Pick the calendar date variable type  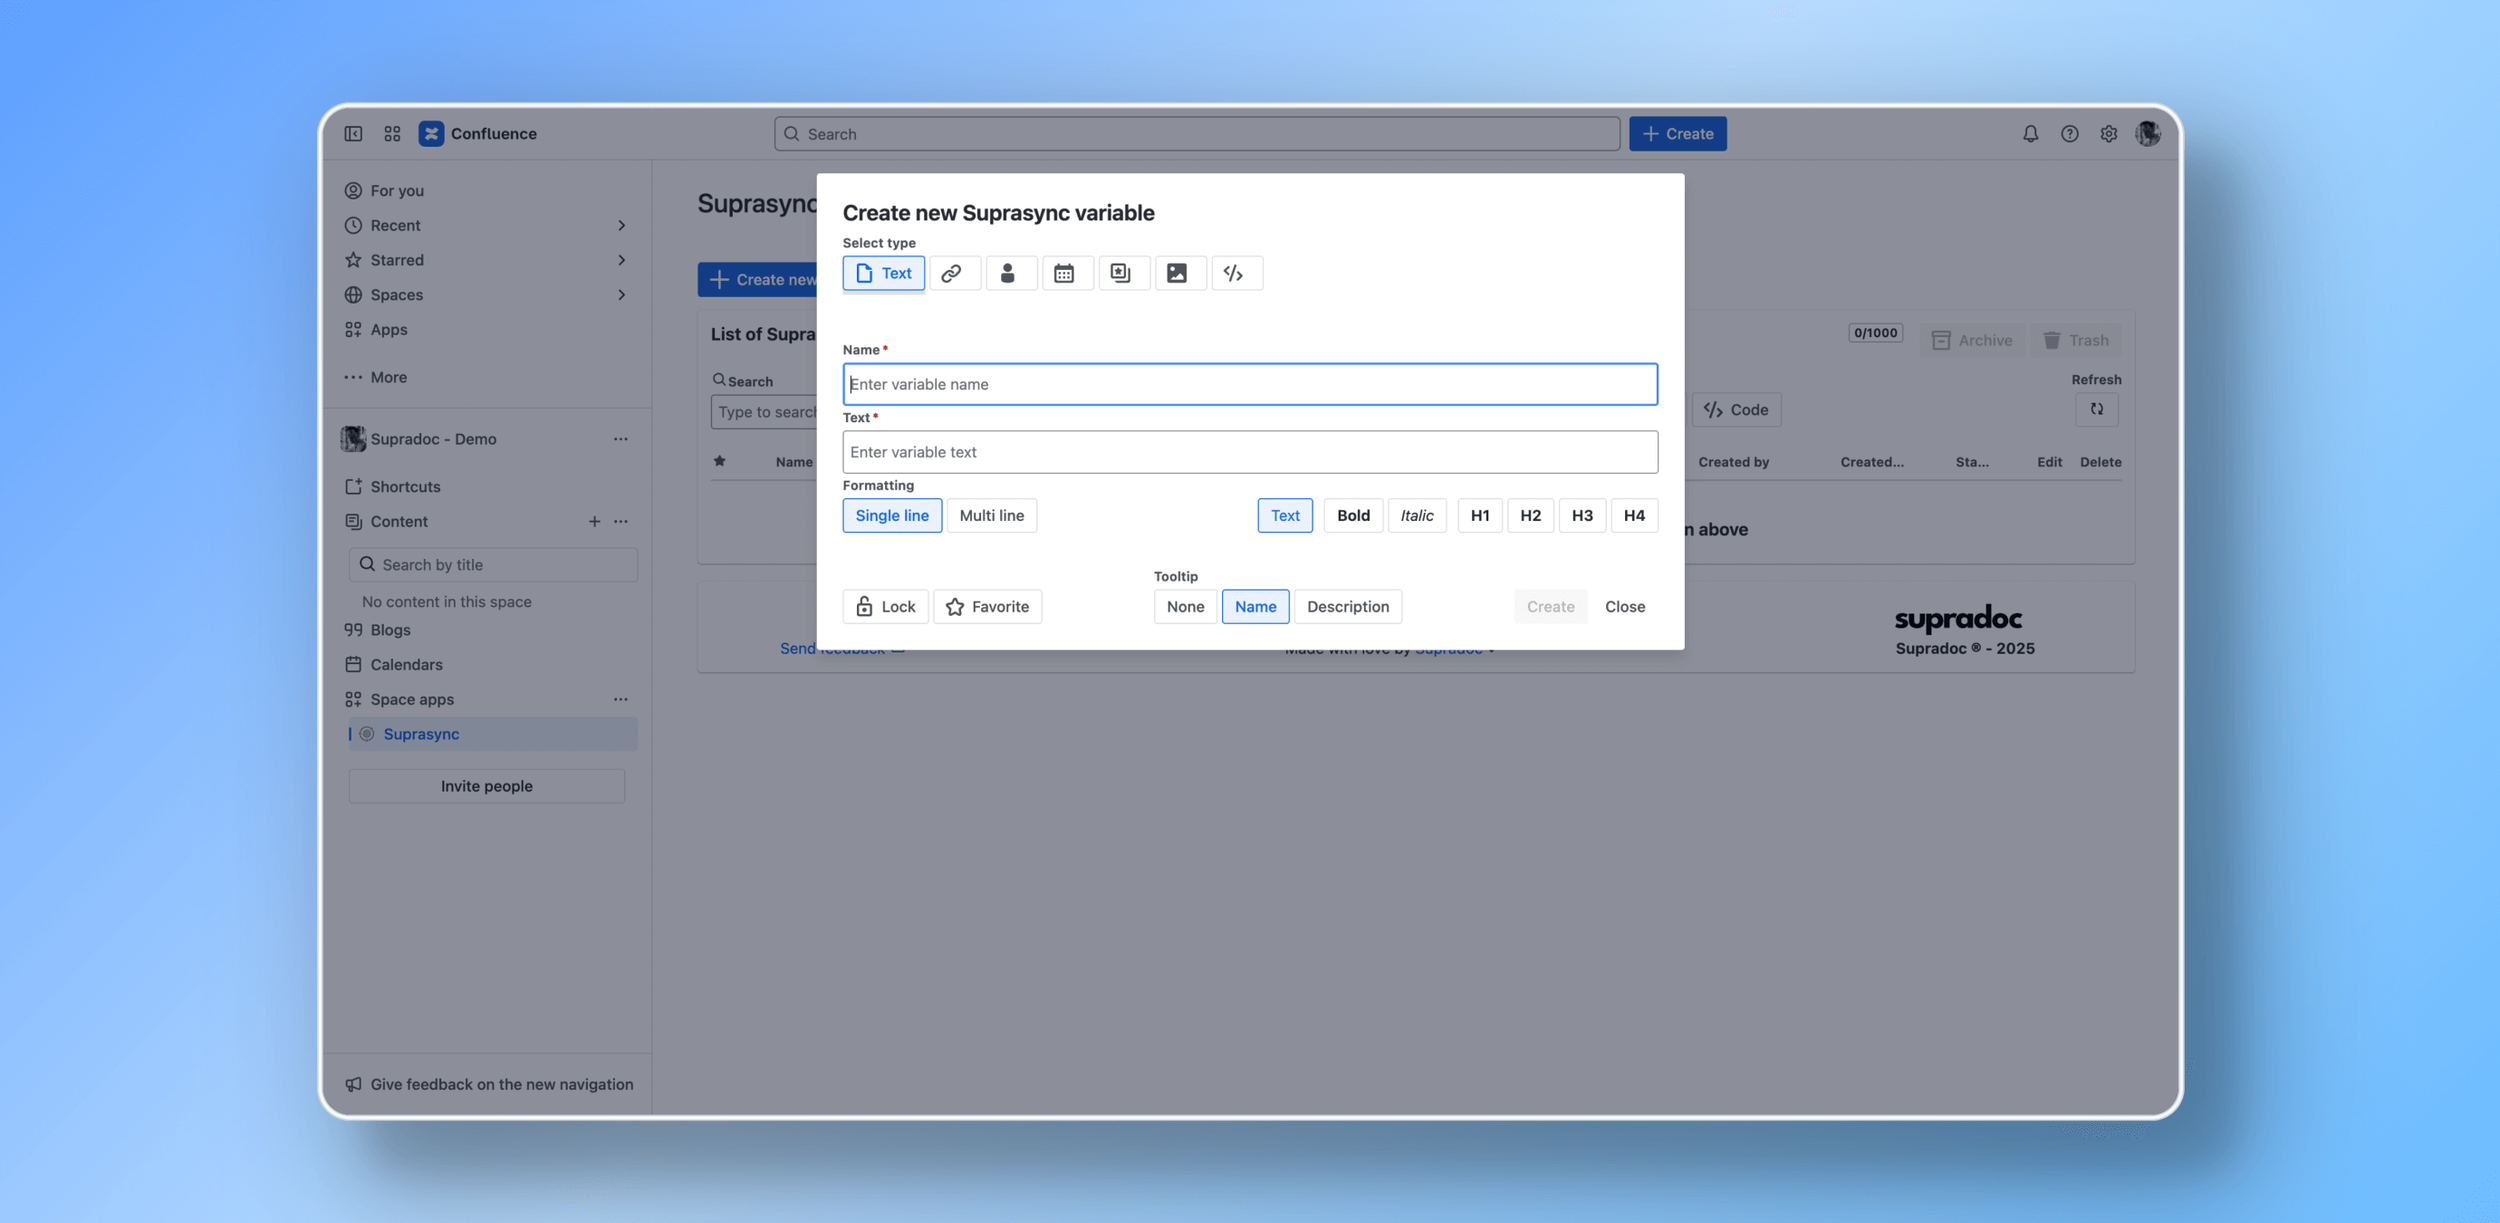tap(1064, 273)
